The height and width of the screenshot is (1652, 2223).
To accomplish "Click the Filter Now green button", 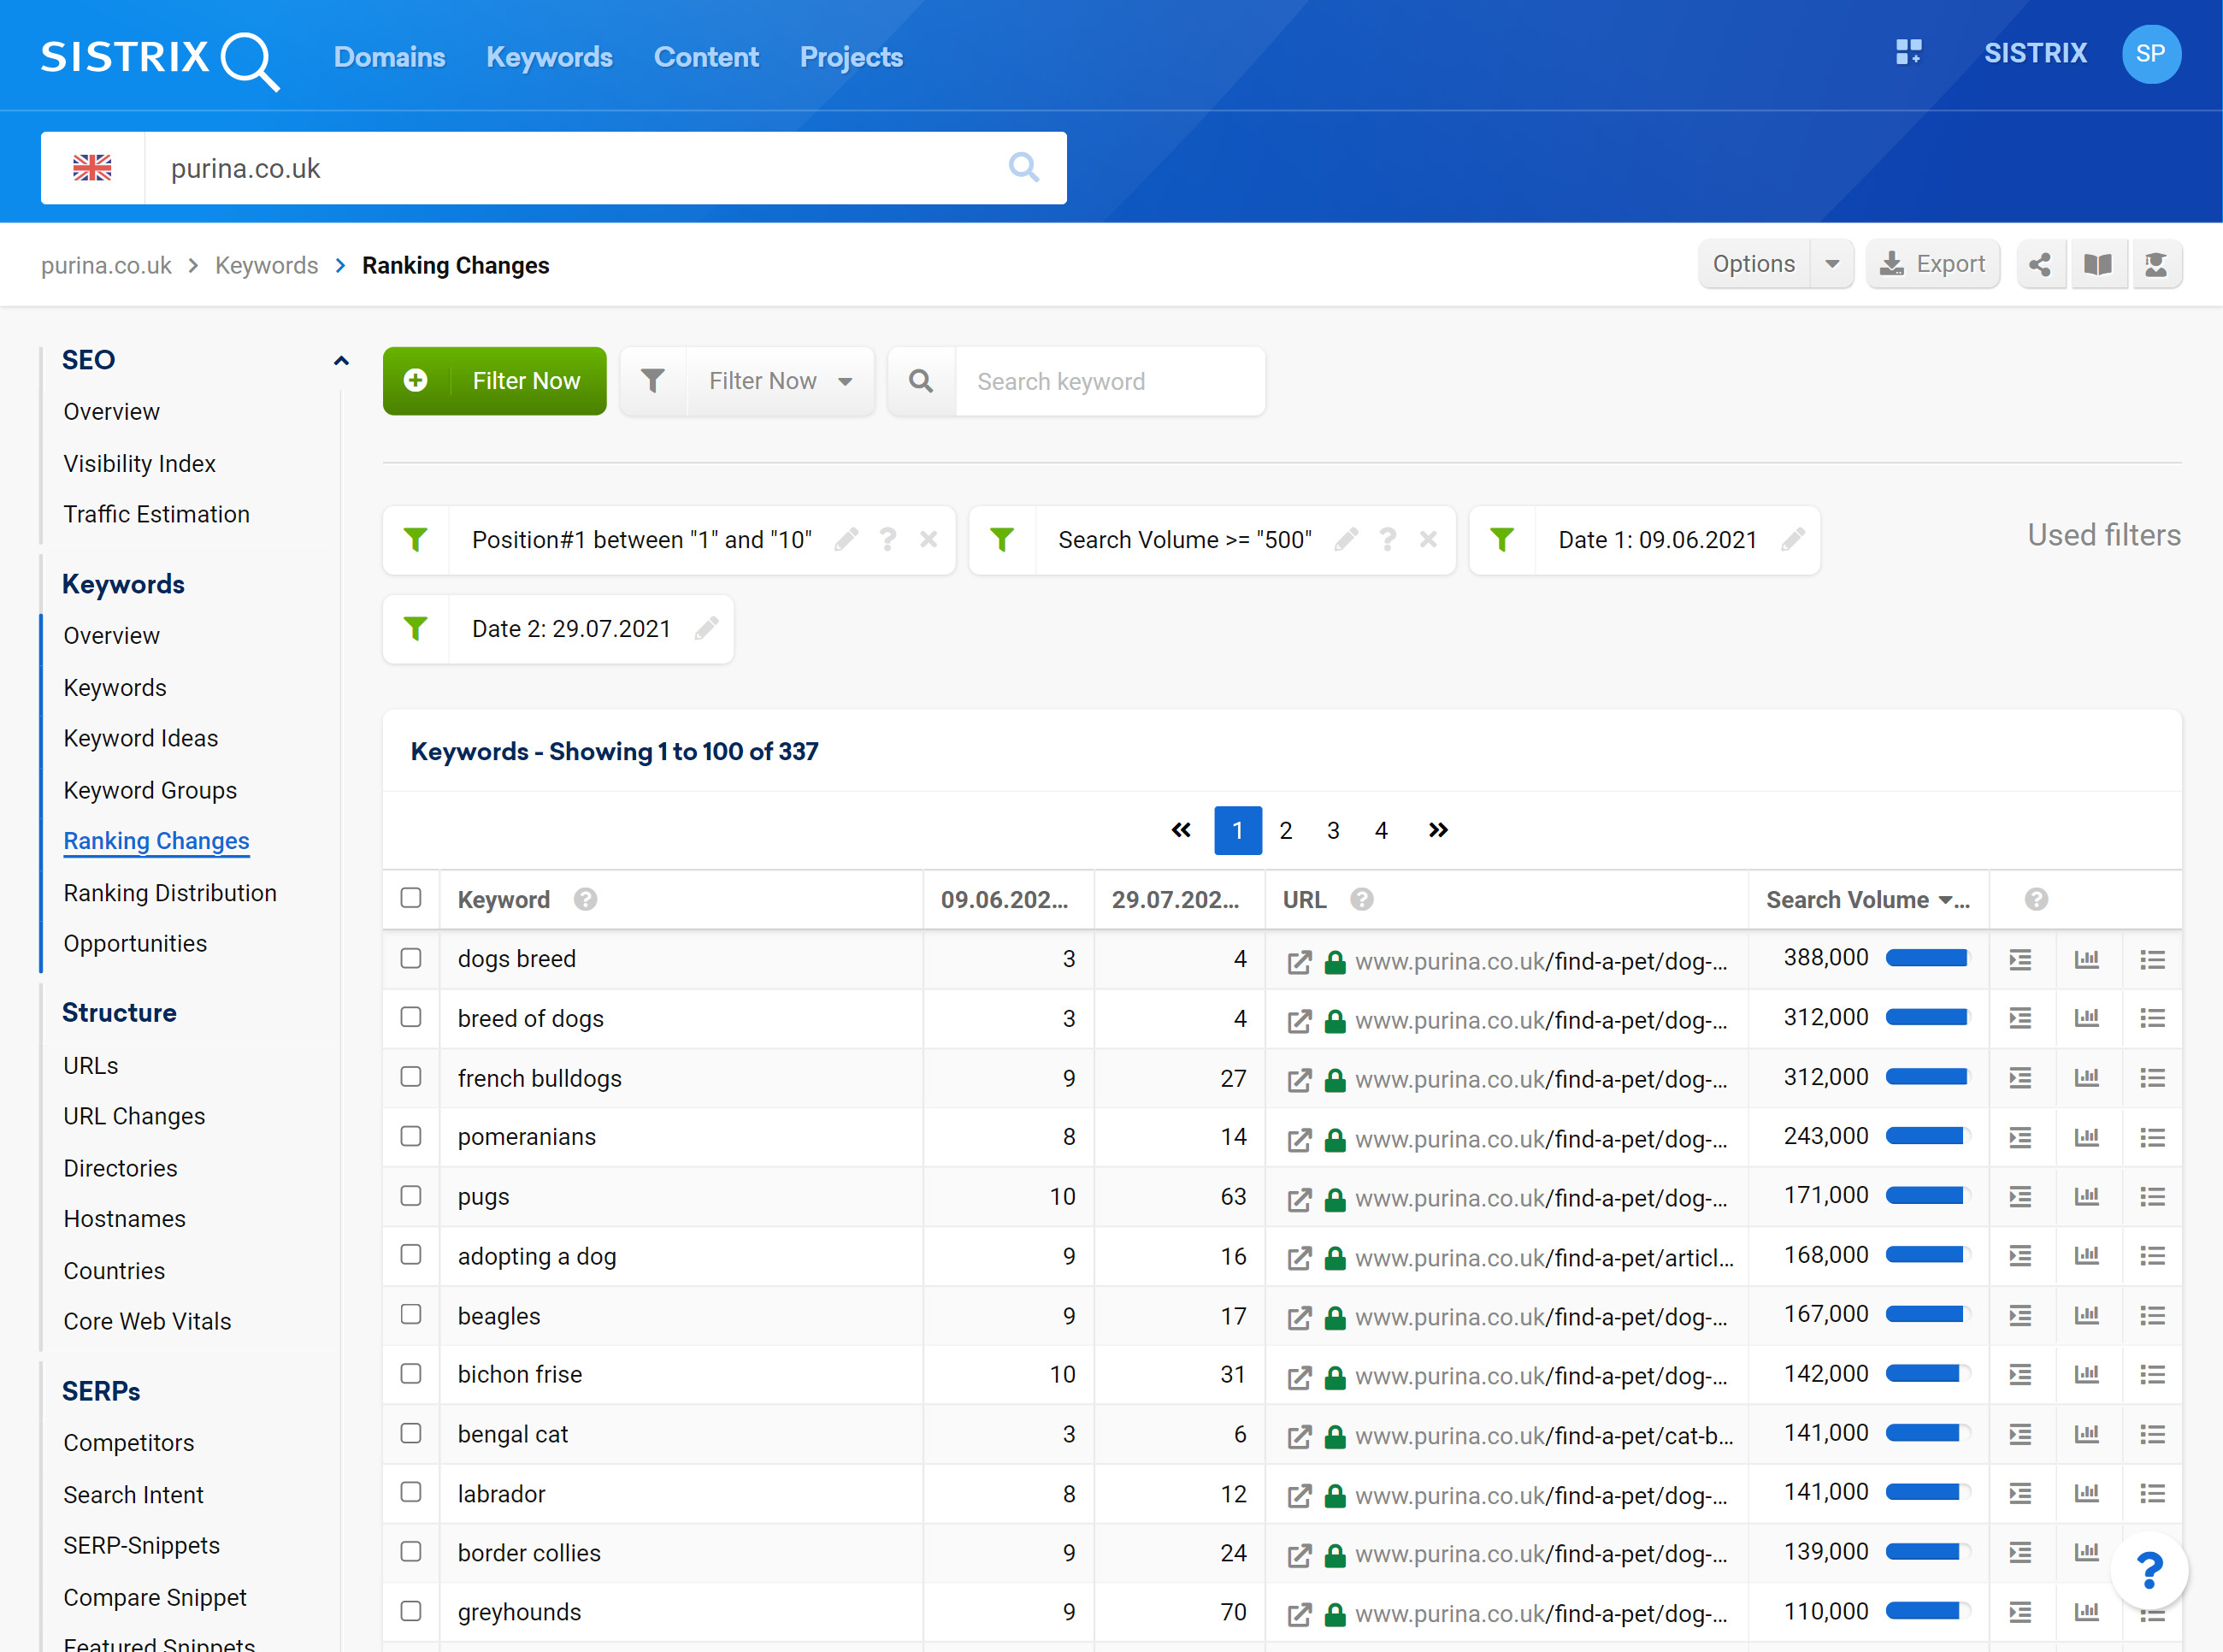I will click(x=492, y=380).
